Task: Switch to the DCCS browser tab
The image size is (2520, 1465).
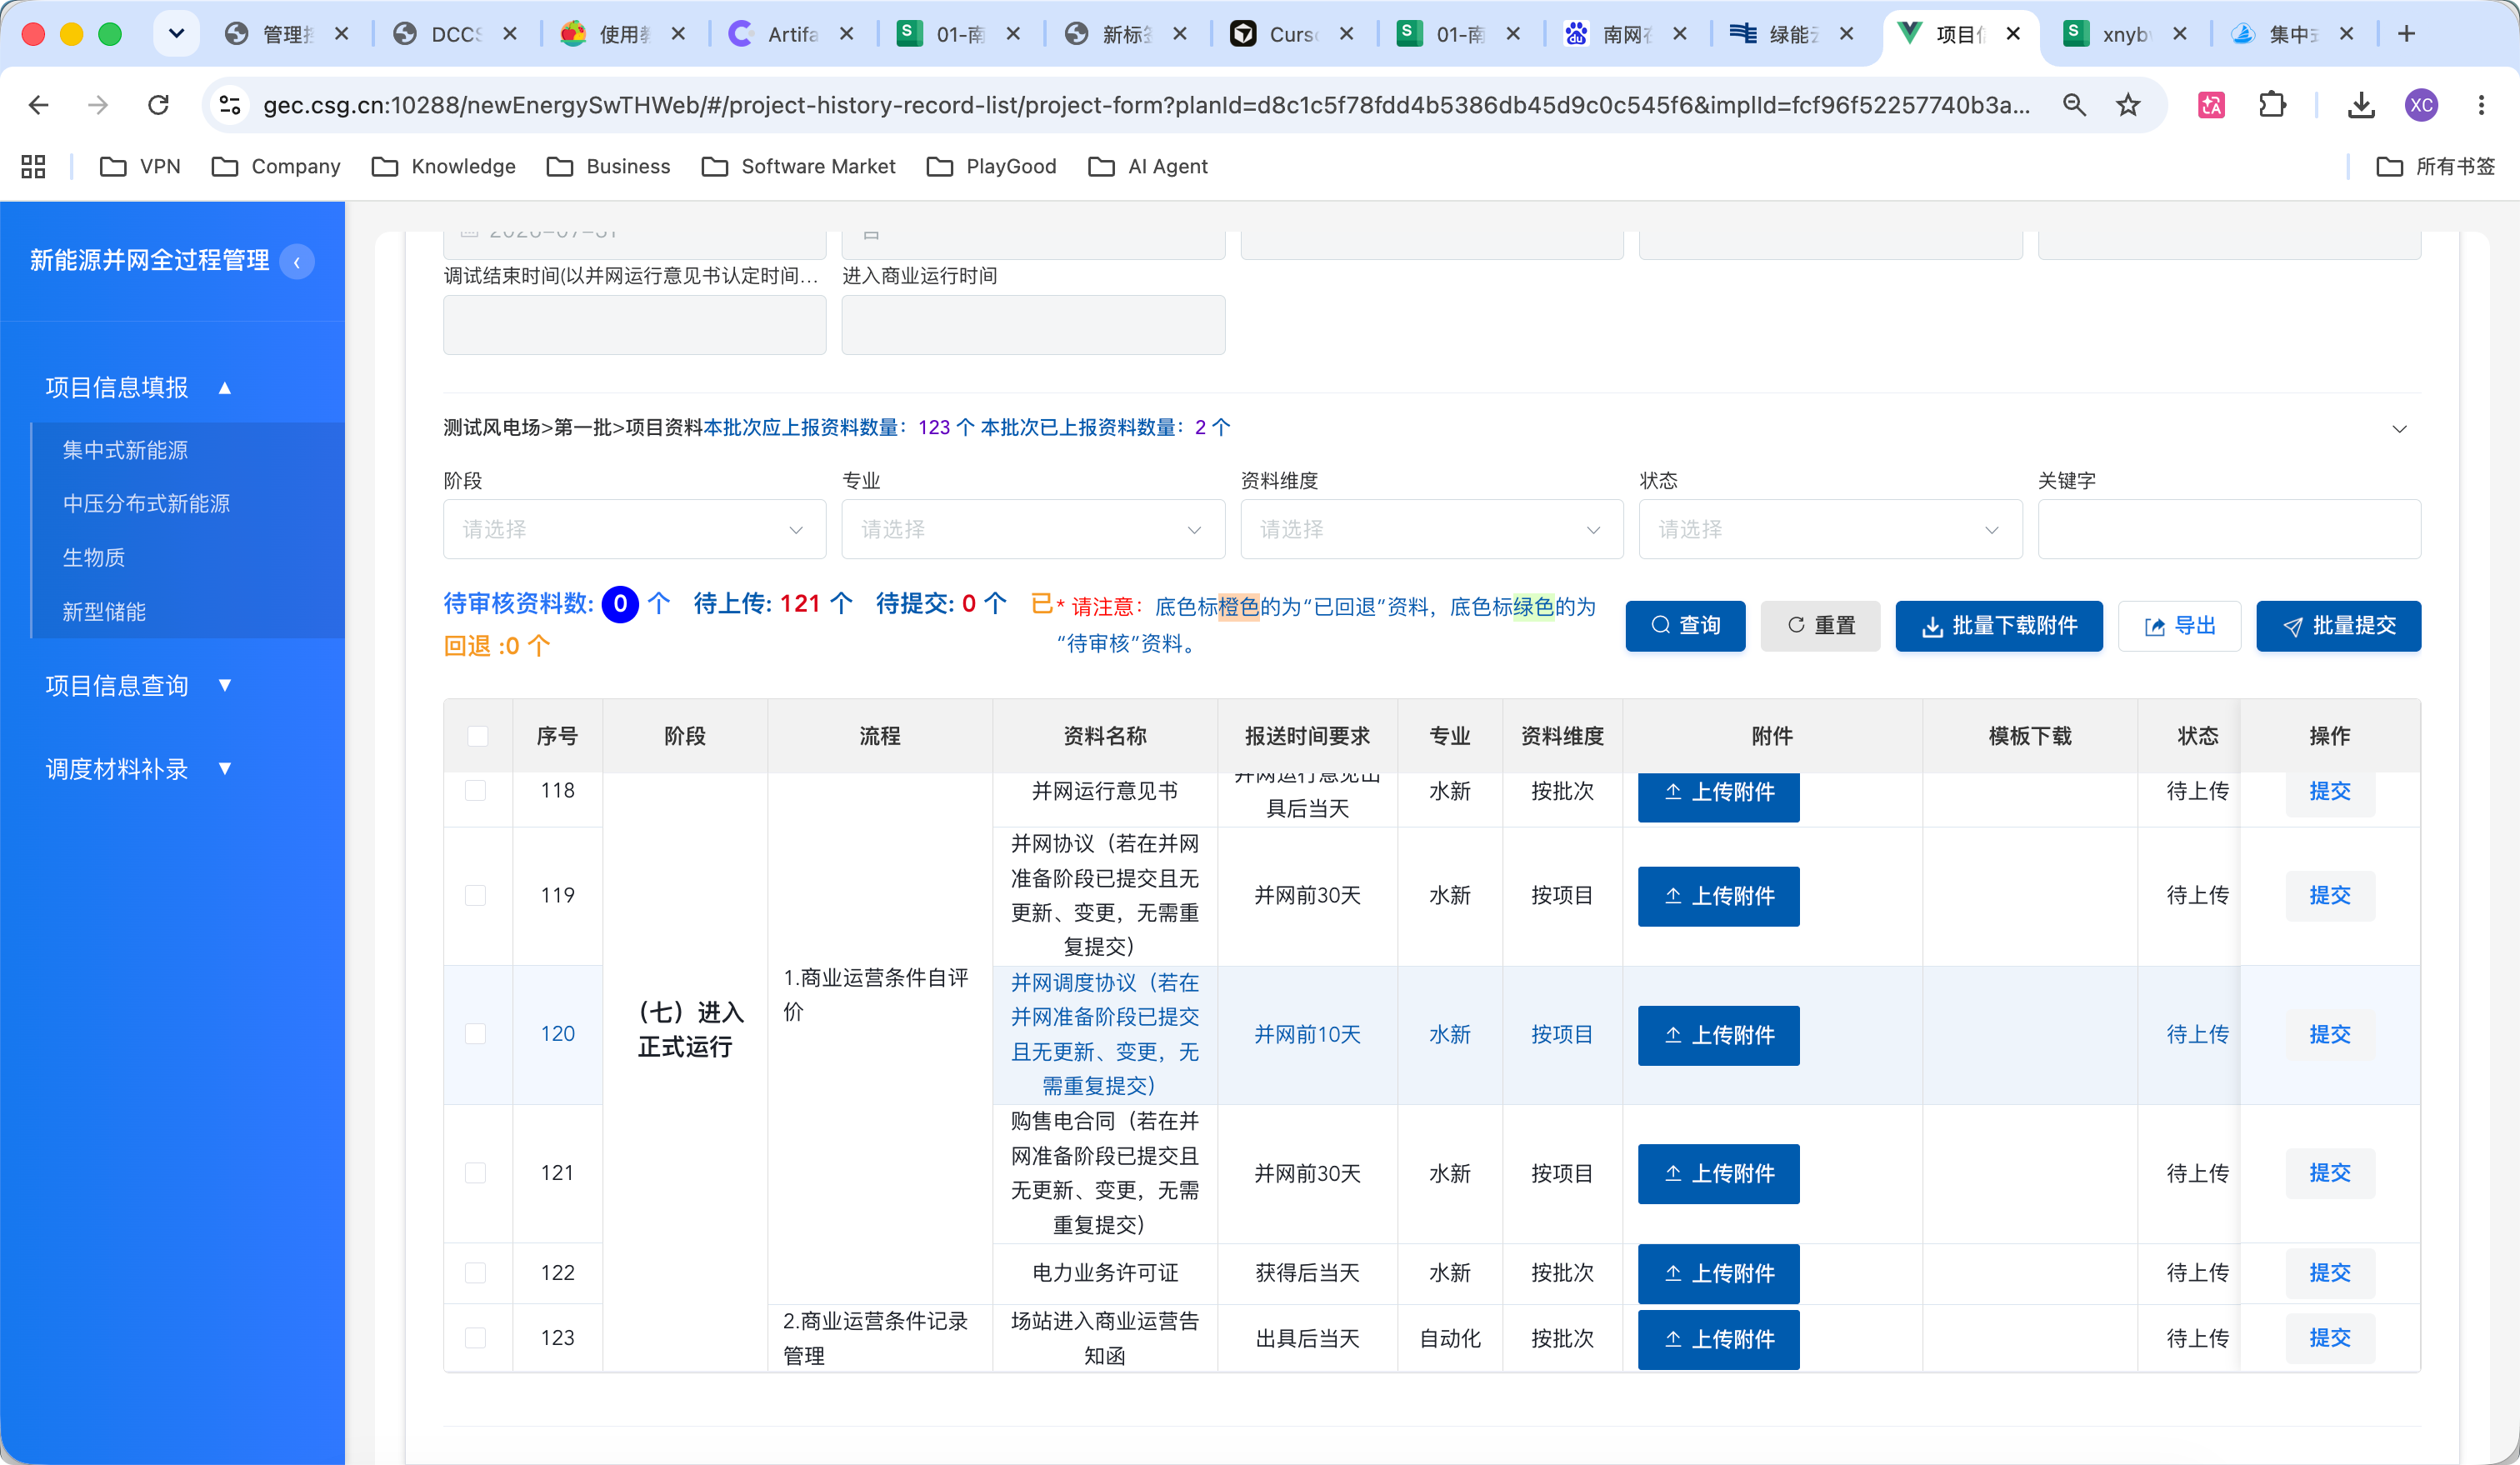Action: coord(455,34)
